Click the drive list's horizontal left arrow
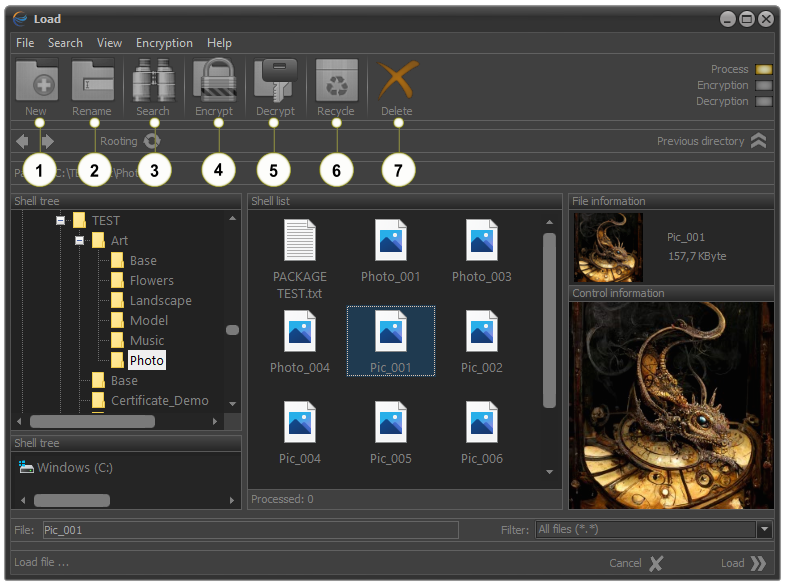 pos(23,500)
